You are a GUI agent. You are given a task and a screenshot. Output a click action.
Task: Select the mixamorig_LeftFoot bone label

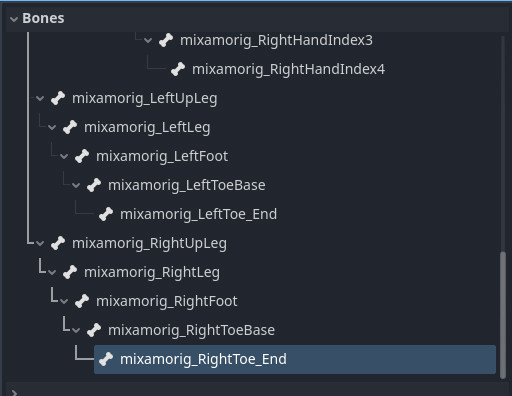pos(162,156)
